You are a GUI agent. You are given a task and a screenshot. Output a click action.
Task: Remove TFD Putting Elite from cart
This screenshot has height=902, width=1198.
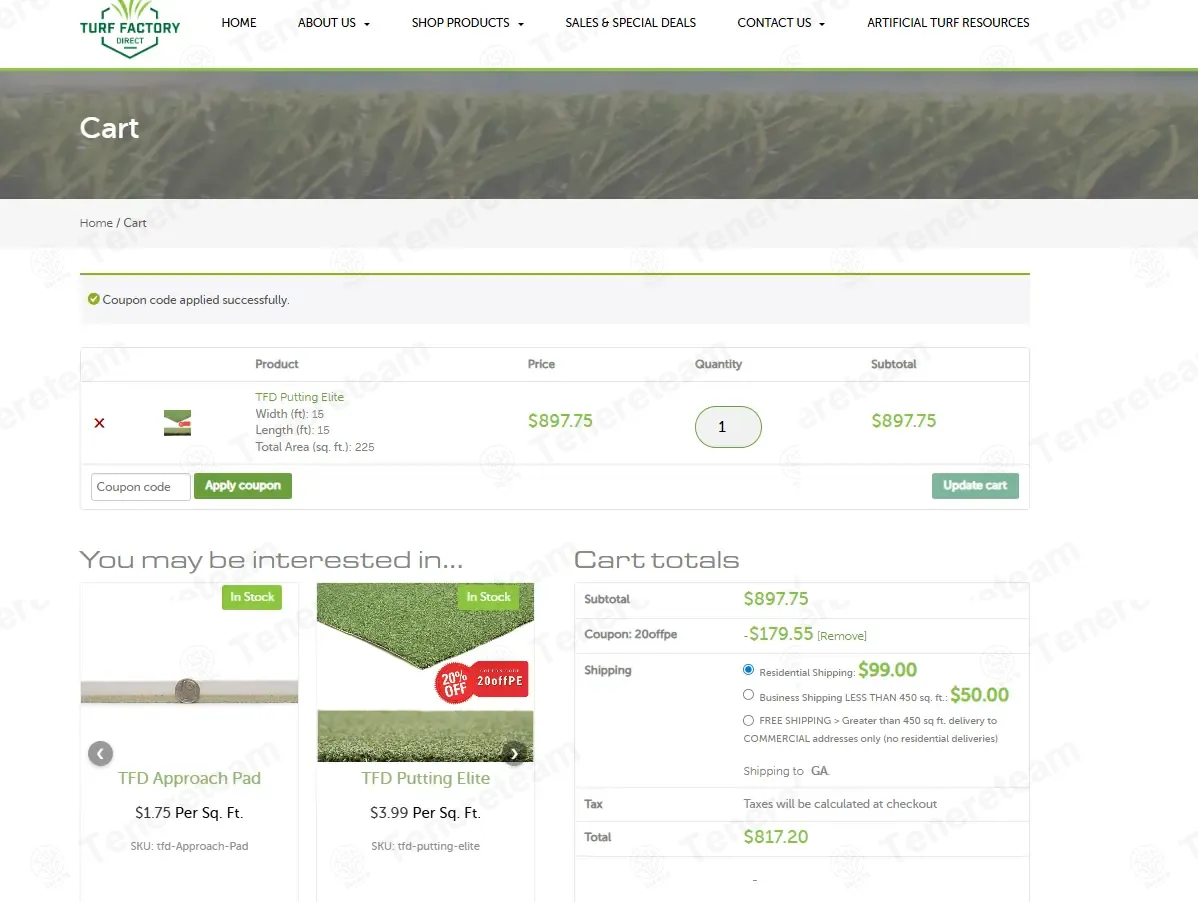(99, 423)
